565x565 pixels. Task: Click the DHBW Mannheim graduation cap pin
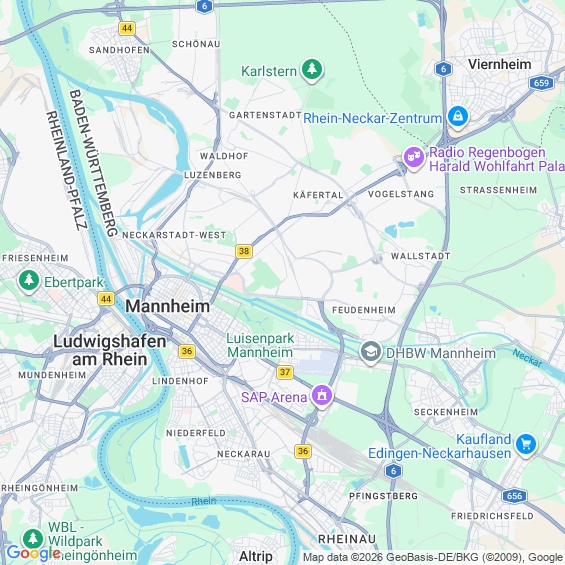coord(370,352)
